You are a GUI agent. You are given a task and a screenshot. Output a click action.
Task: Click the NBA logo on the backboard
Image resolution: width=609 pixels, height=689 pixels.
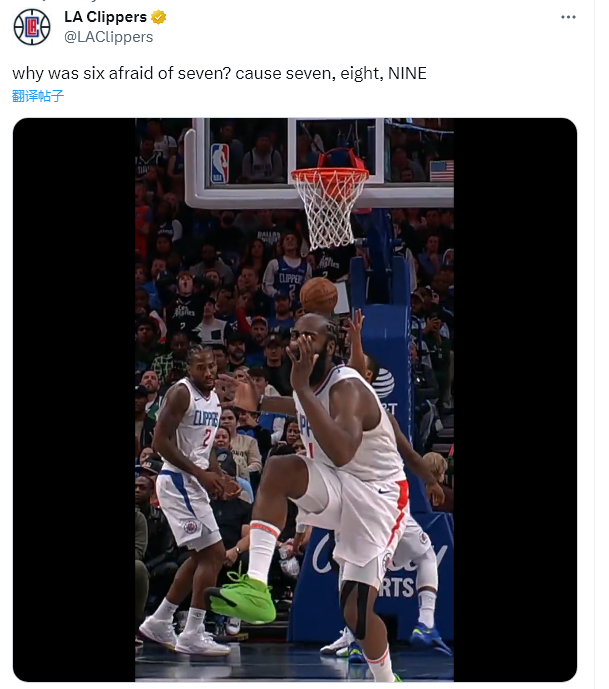220,163
